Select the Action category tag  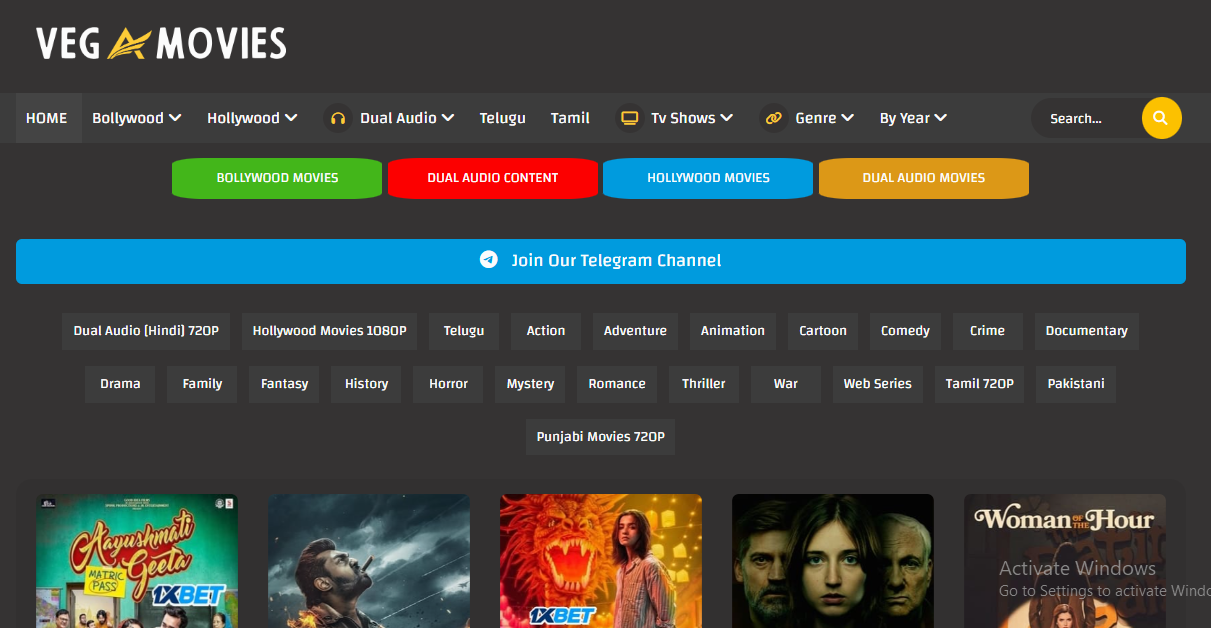[x=546, y=331]
